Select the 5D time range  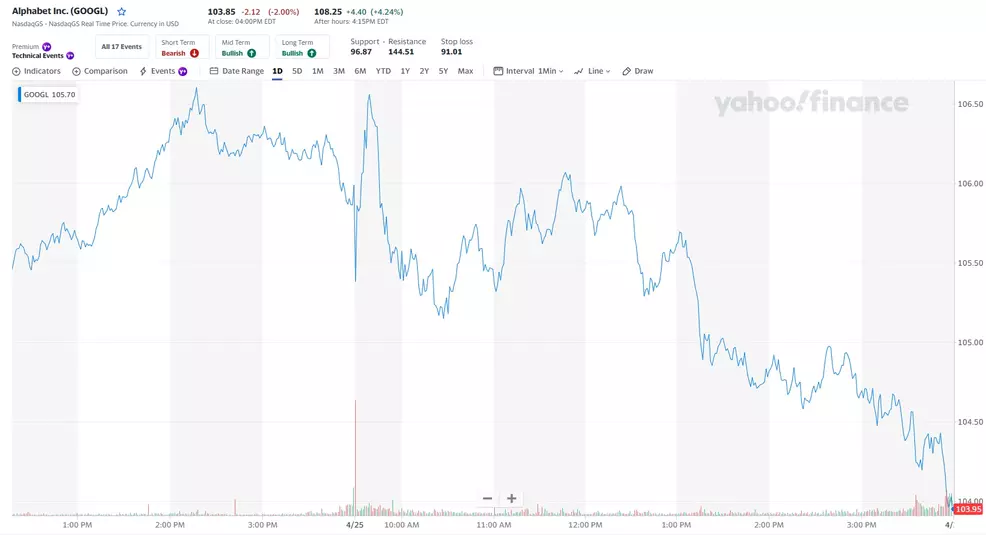[297, 71]
